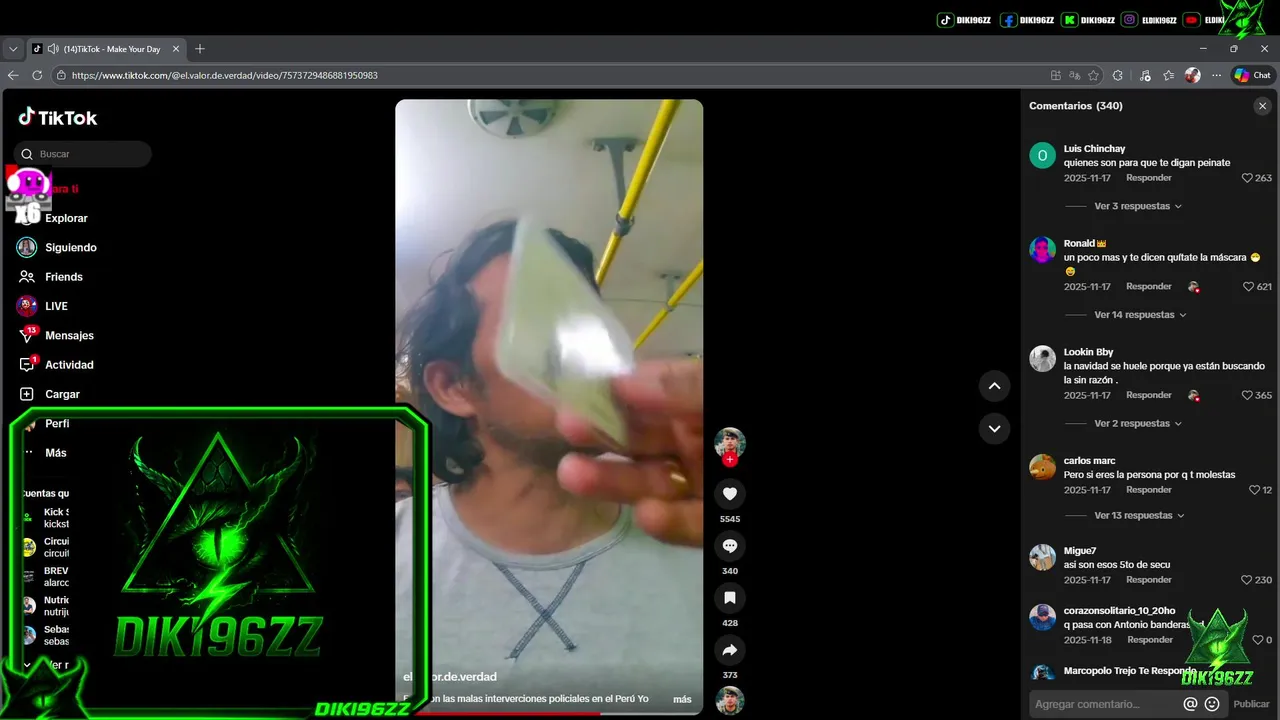Open the emoji picker in comment box
This screenshot has width=1280, height=720.
pyautogui.click(x=1212, y=704)
